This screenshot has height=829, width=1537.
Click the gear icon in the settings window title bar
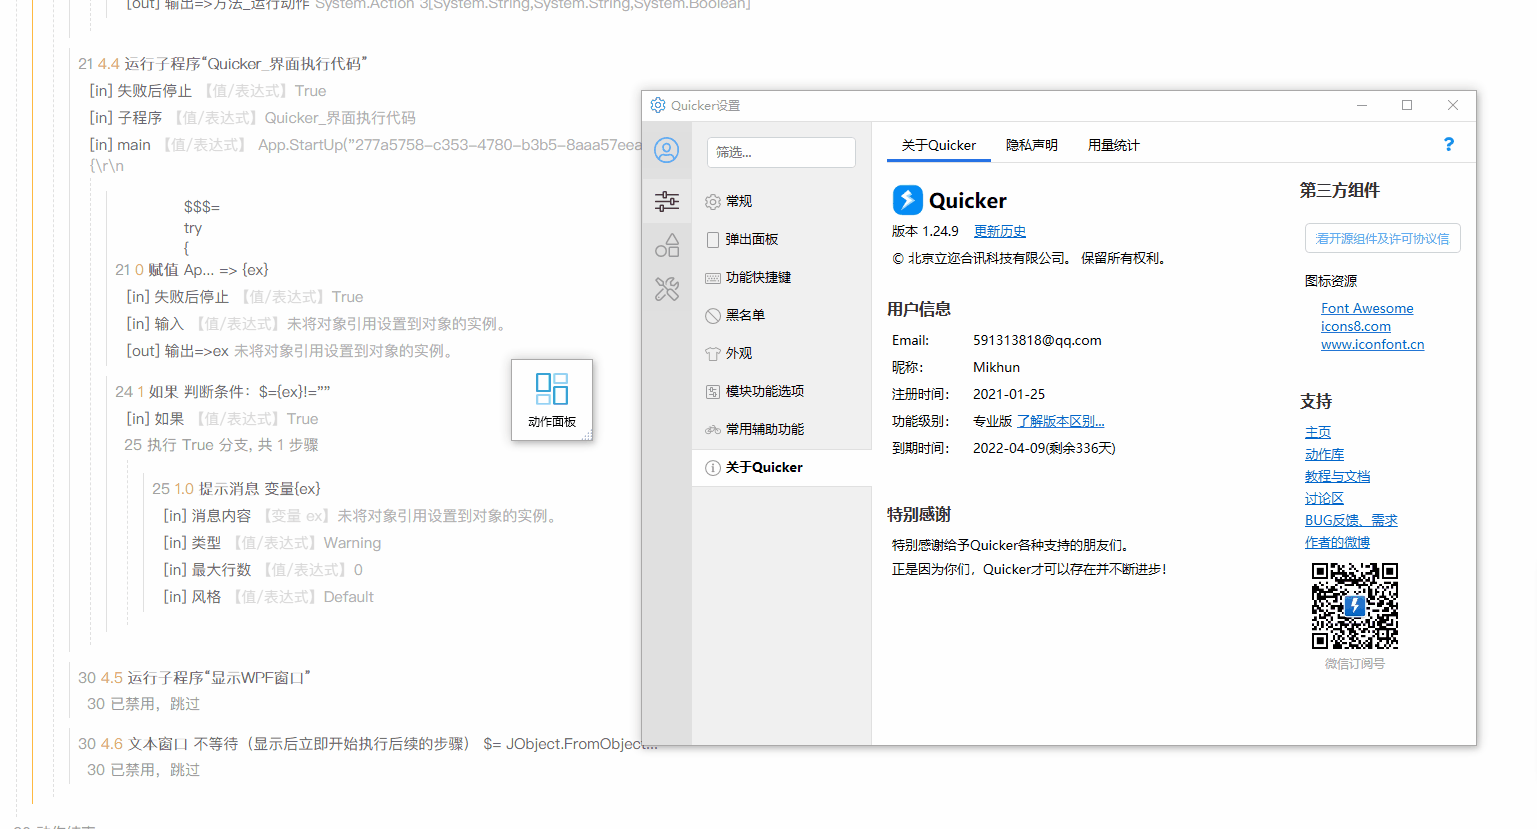658,105
